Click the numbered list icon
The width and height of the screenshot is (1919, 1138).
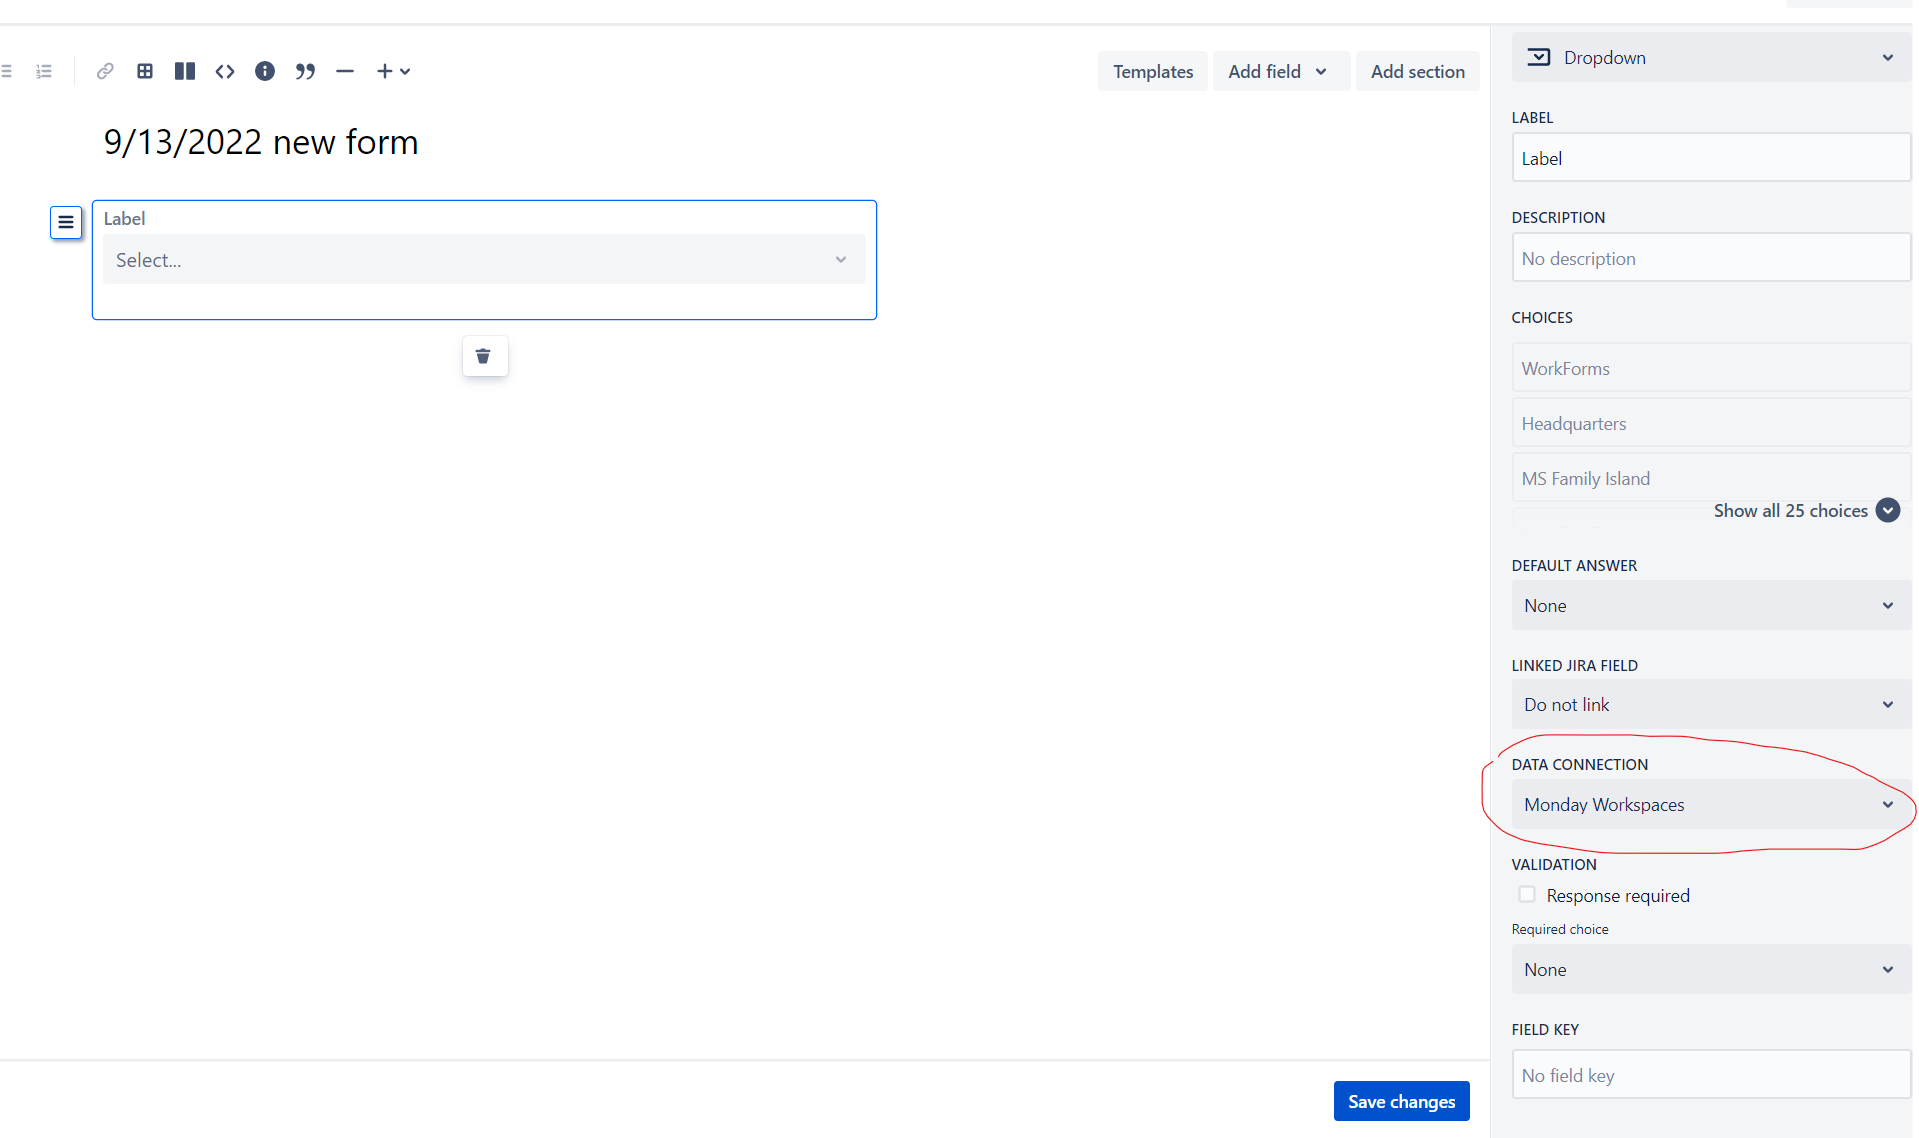point(43,71)
